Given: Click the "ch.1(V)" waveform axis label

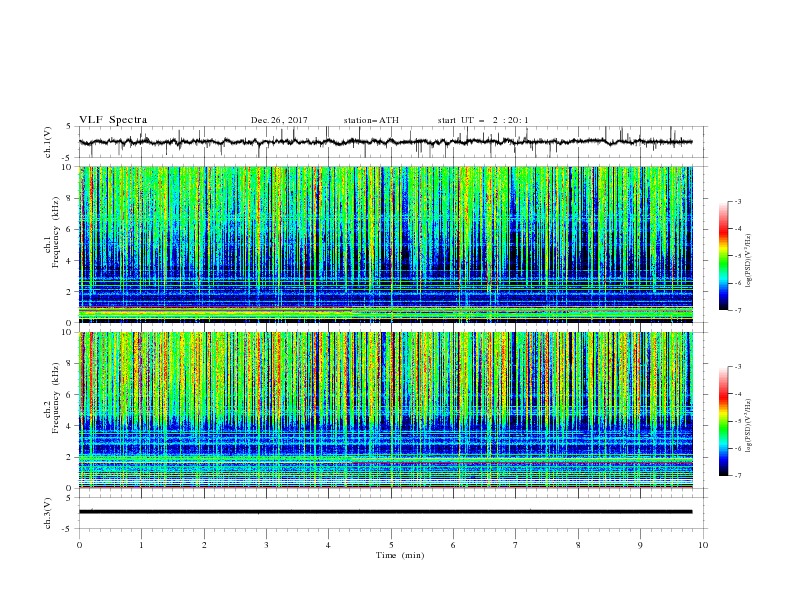Looking at the screenshot, I should [x=48, y=142].
